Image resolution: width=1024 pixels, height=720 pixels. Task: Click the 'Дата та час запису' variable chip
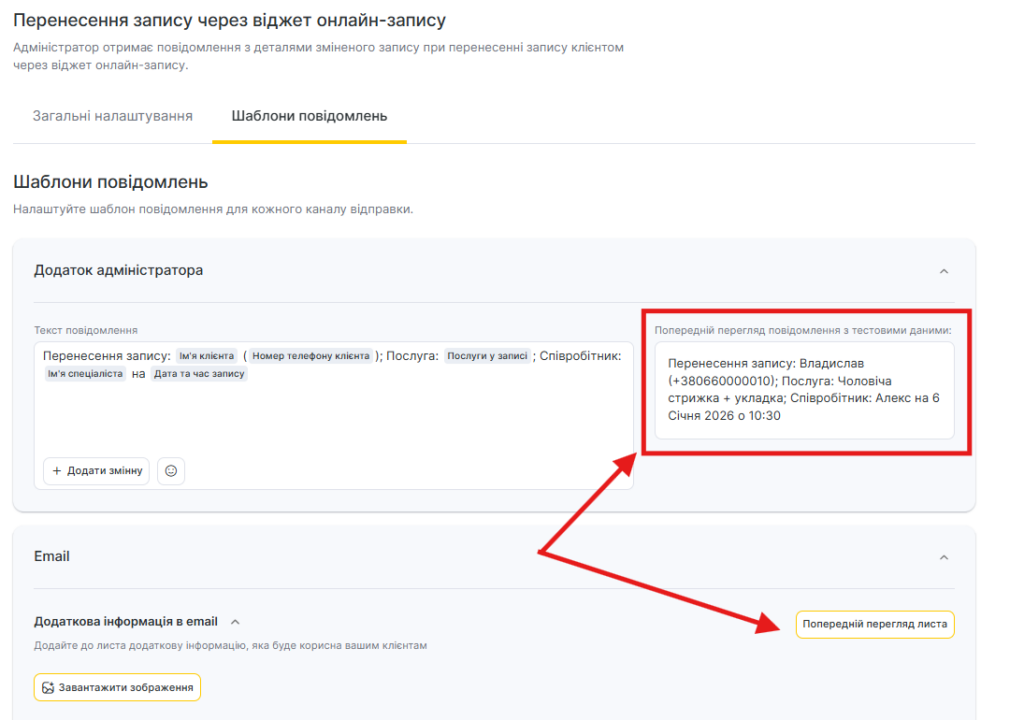point(199,374)
